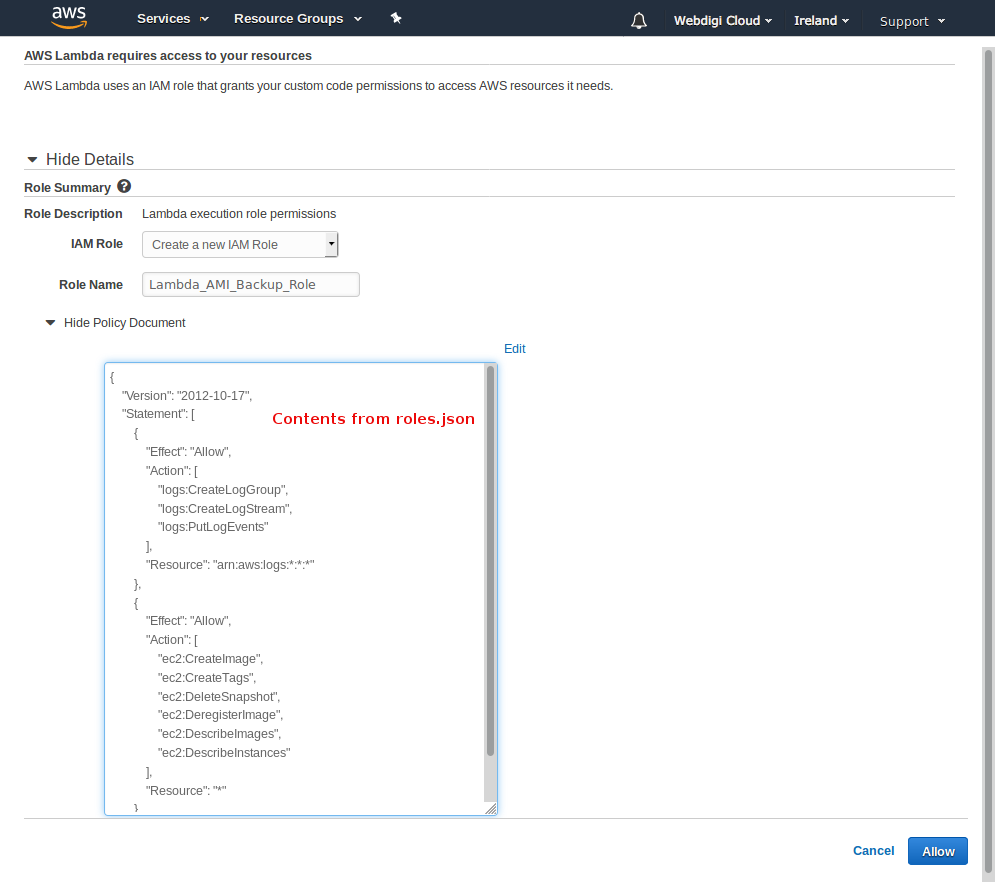The width and height of the screenshot is (995, 882).
Task: Click the Lambda execution role permissions description
Action: coord(239,214)
